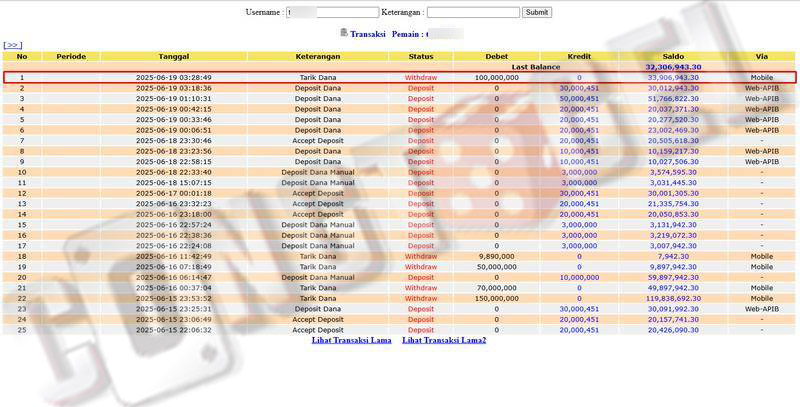Click the [>>] navigation link

pos(13,45)
